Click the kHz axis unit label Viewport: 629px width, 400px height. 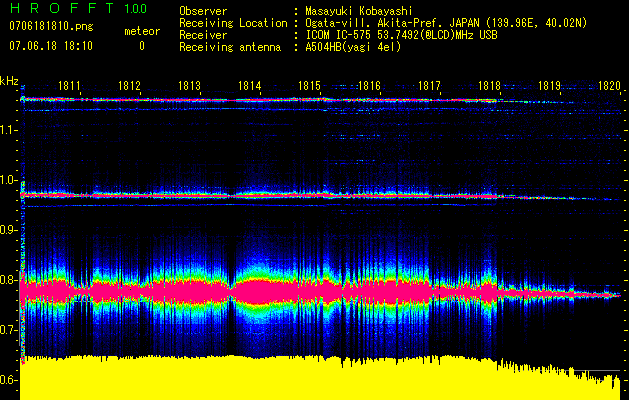tap(10, 81)
